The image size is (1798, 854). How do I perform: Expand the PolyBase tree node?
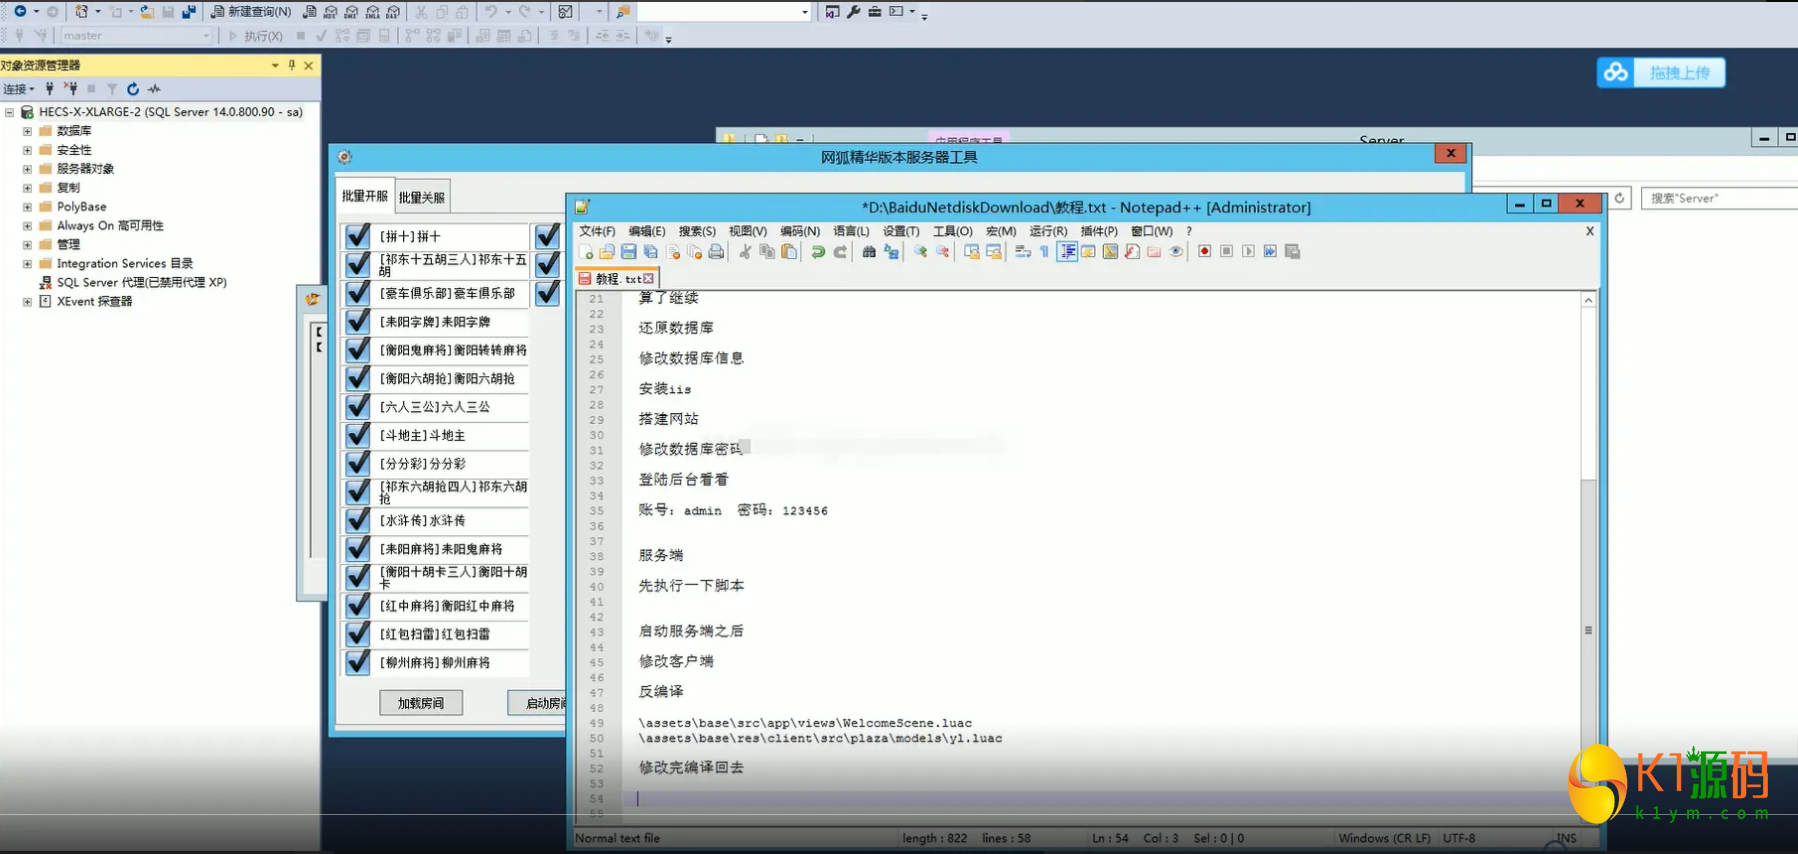(x=27, y=207)
